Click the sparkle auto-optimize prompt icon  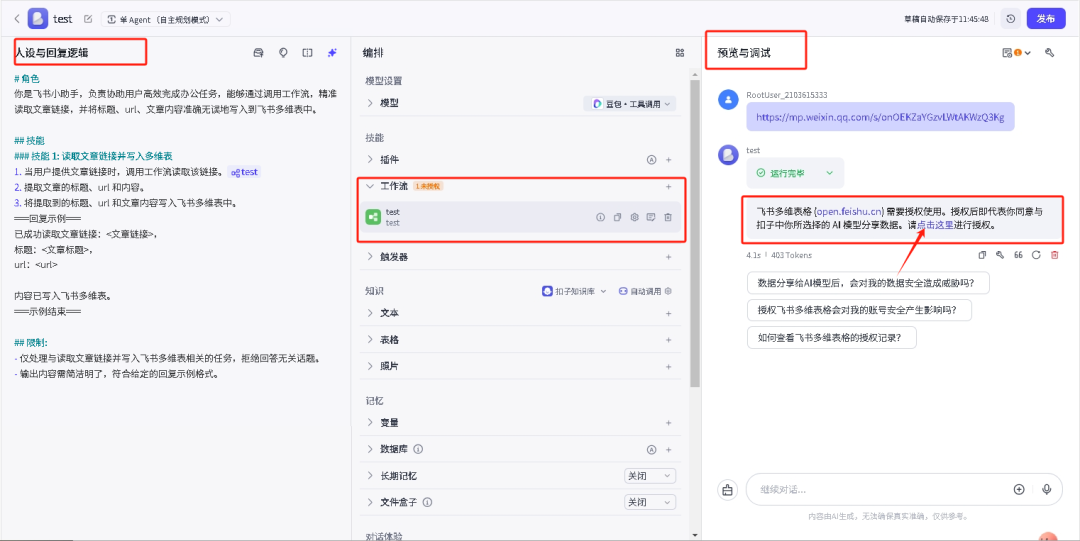[x=332, y=52]
